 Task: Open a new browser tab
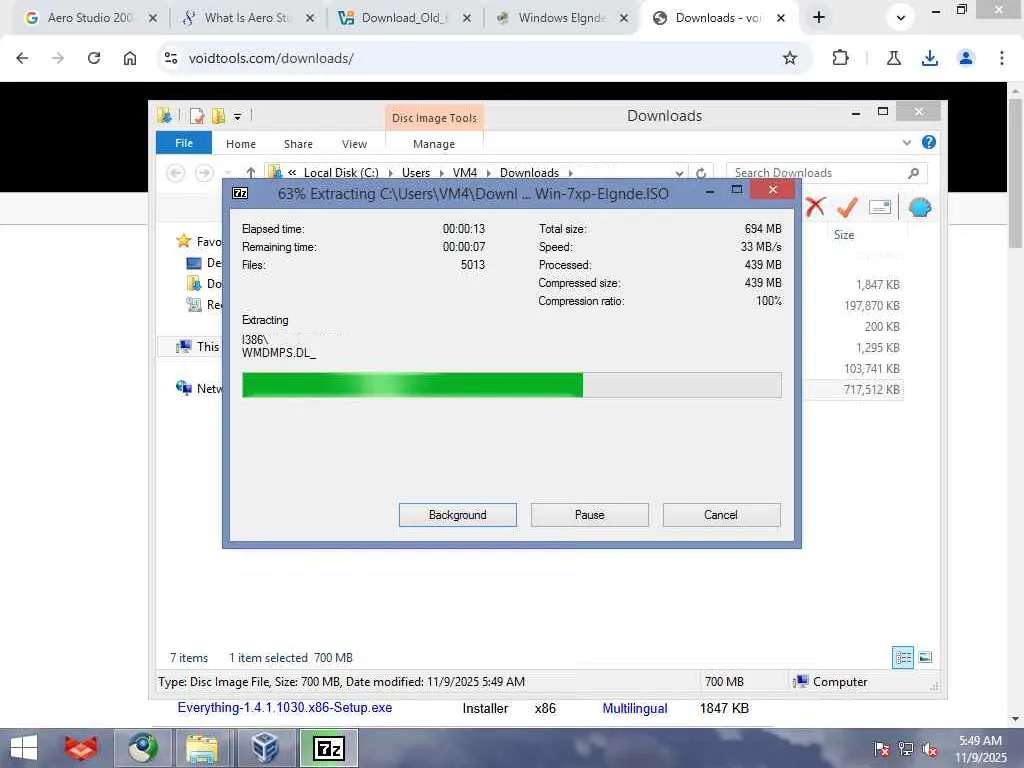point(819,18)
